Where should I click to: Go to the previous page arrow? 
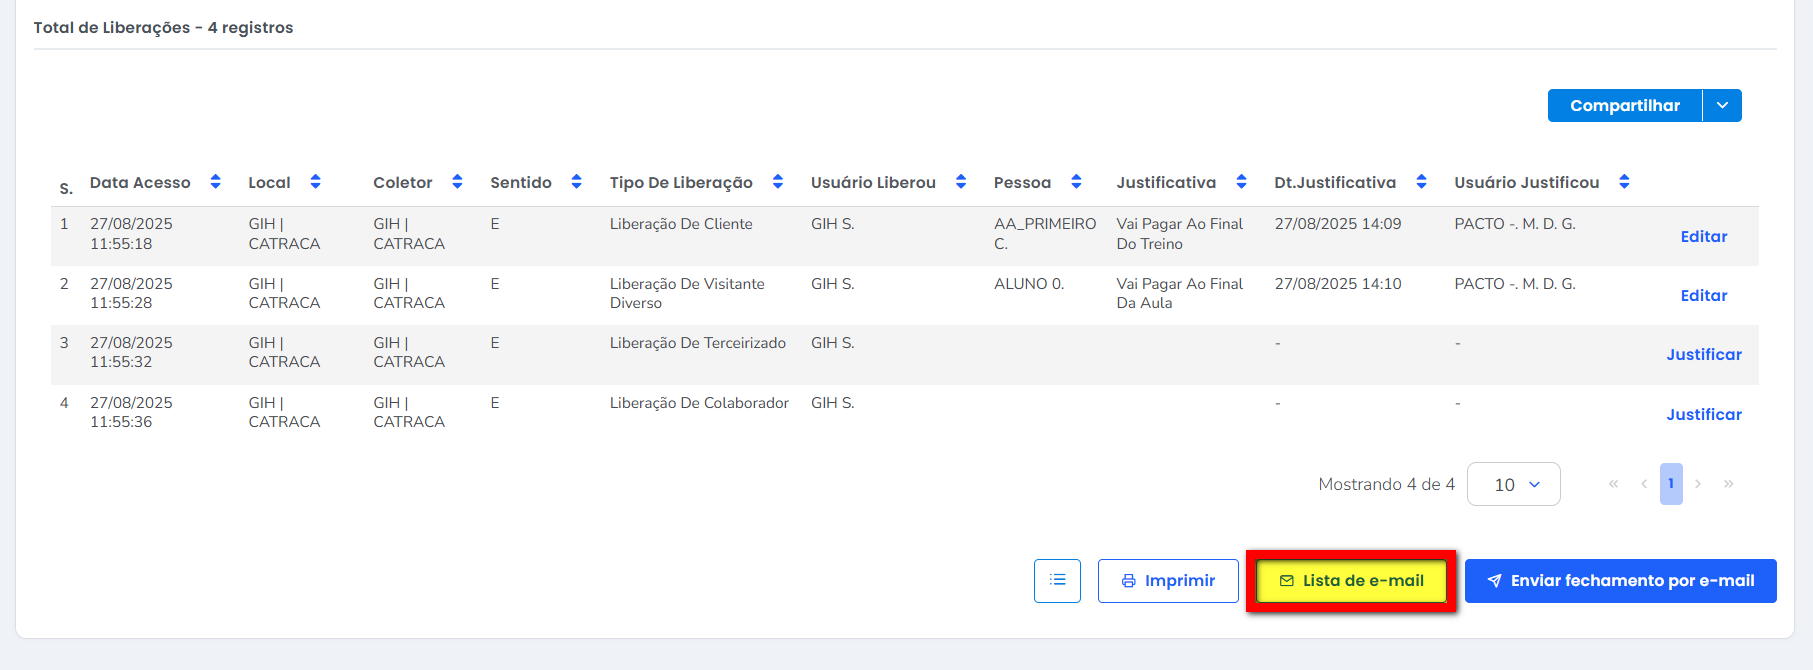click(x=1644, y=484)
